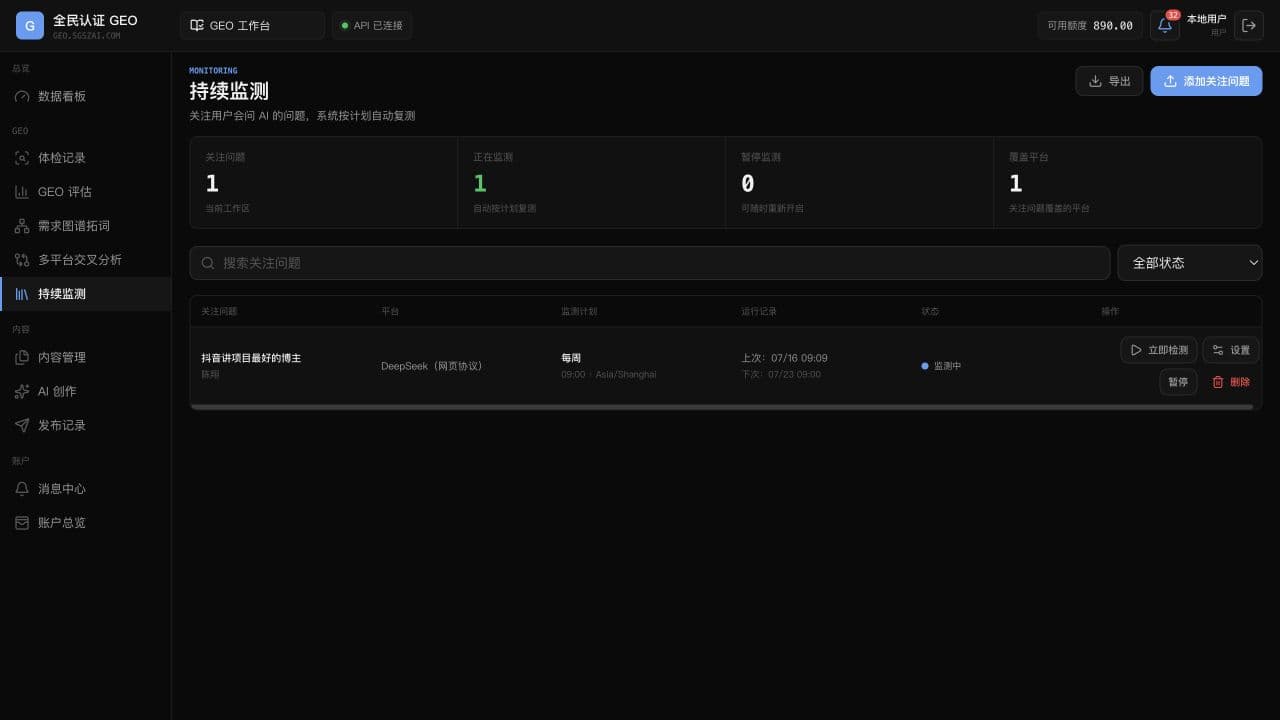Open 数据看板 in the sidebar
This screenshot has height=720, width=1280.
pyautogui.click(x=85, y=96)
